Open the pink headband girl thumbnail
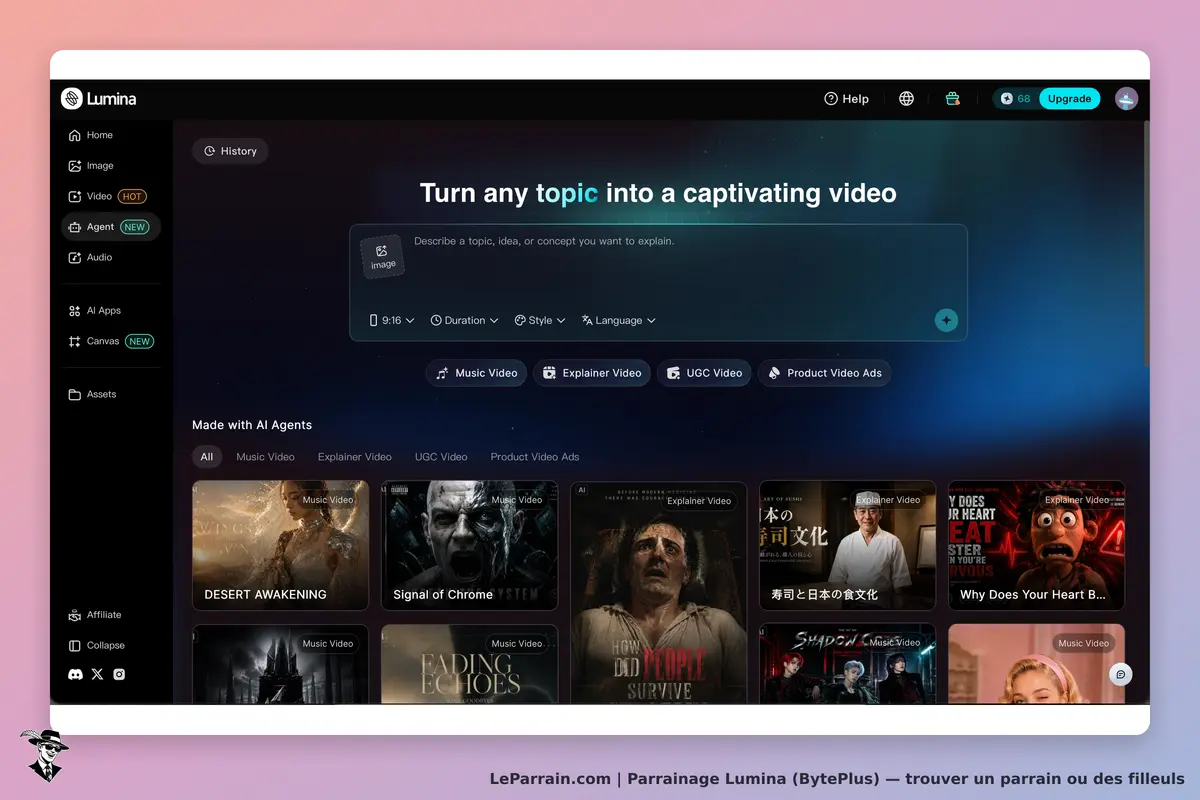Image resolution: width=1200 pixels, height=800 pixels. [x=1036, y=664]
